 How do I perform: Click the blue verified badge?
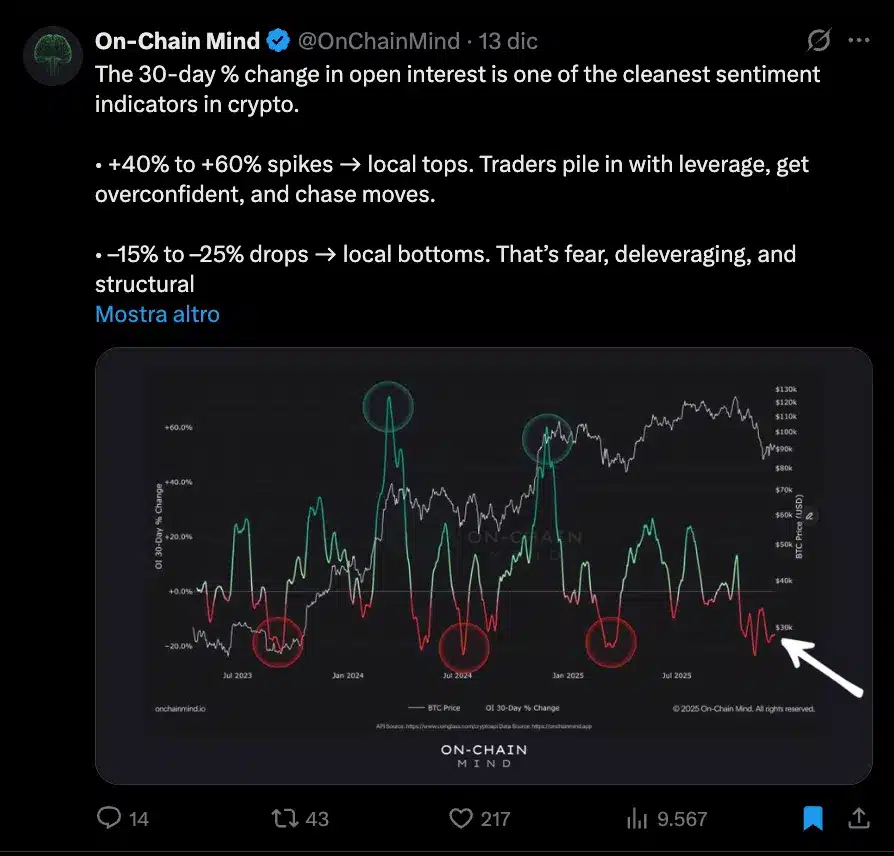[279, 41]
